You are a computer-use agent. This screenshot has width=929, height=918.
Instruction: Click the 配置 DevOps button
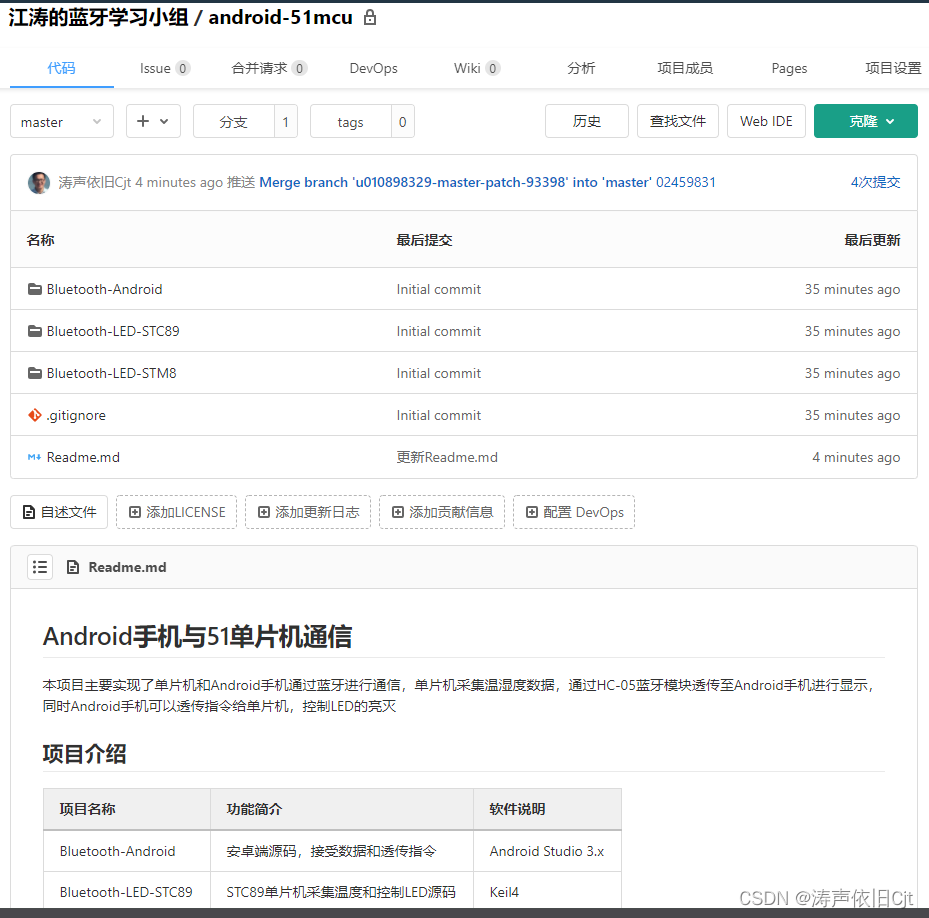point(574,512)
